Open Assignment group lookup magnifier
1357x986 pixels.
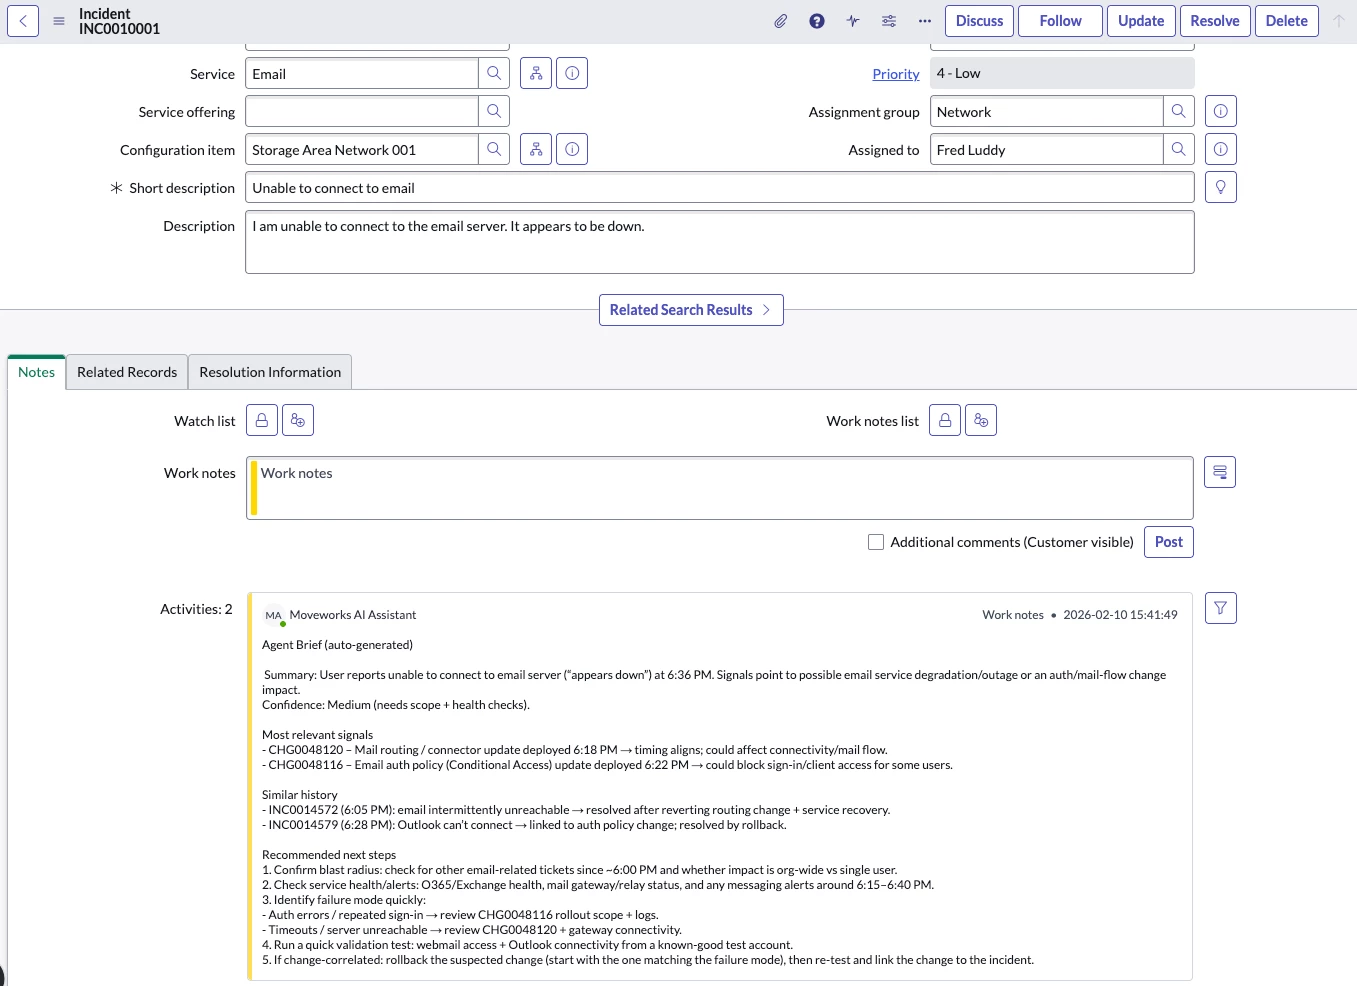click(x=1179, y=111)
